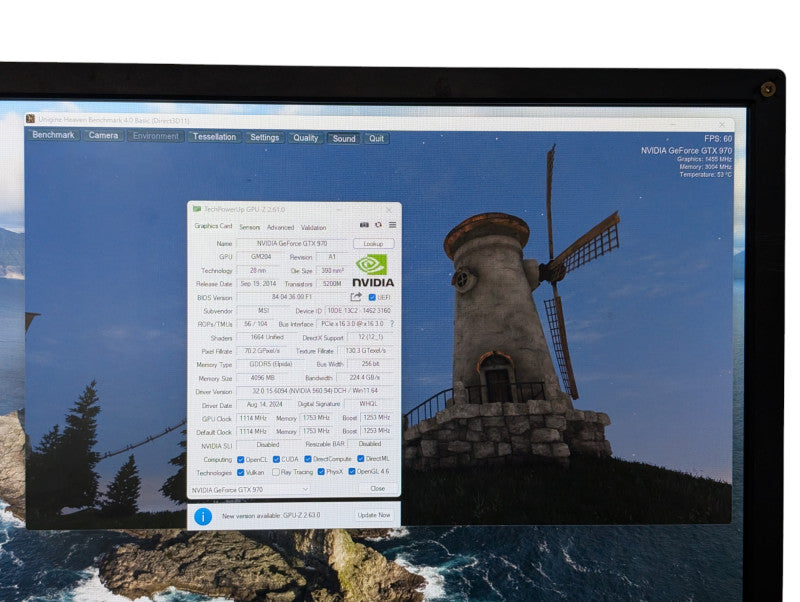Take a GPU-Z screenshot with camera icon
Image resolution: width=800 pixels, height=602 pixels.
coord(364,225)
